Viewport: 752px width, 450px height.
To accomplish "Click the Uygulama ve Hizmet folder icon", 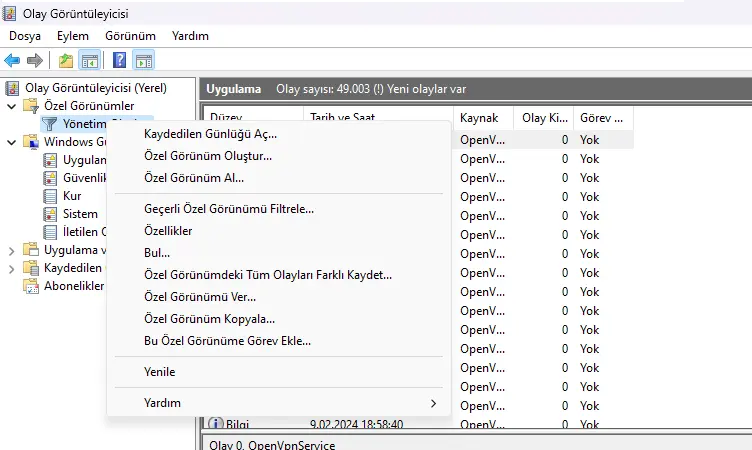I will click(x=31, y=250).
